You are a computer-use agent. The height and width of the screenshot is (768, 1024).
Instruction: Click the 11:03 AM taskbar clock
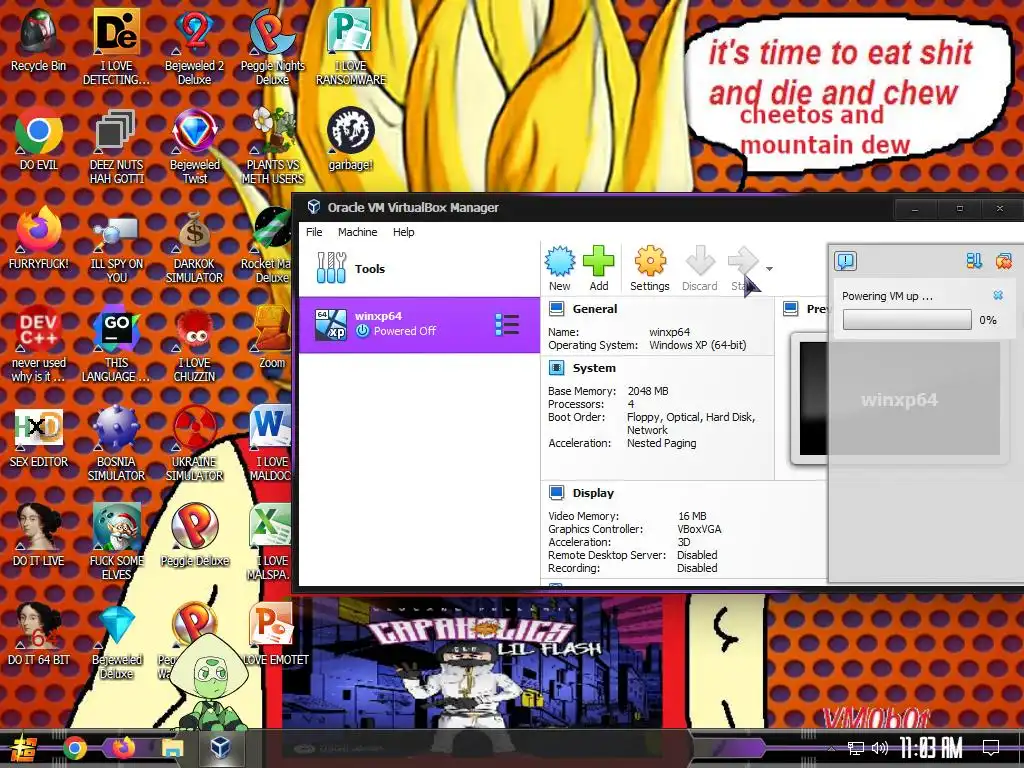931,748
